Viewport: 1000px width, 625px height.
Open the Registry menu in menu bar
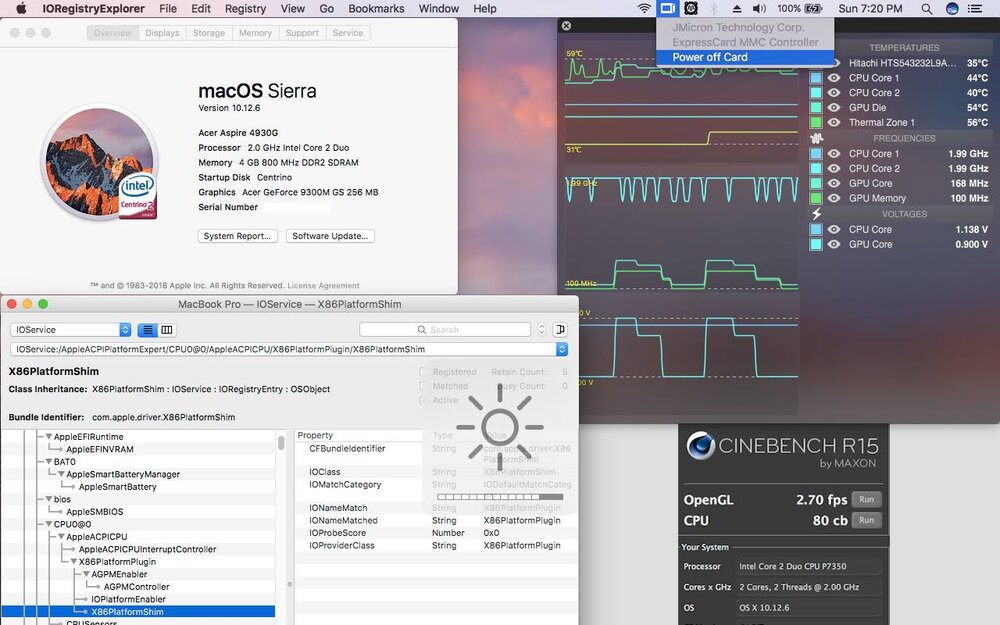245,9
